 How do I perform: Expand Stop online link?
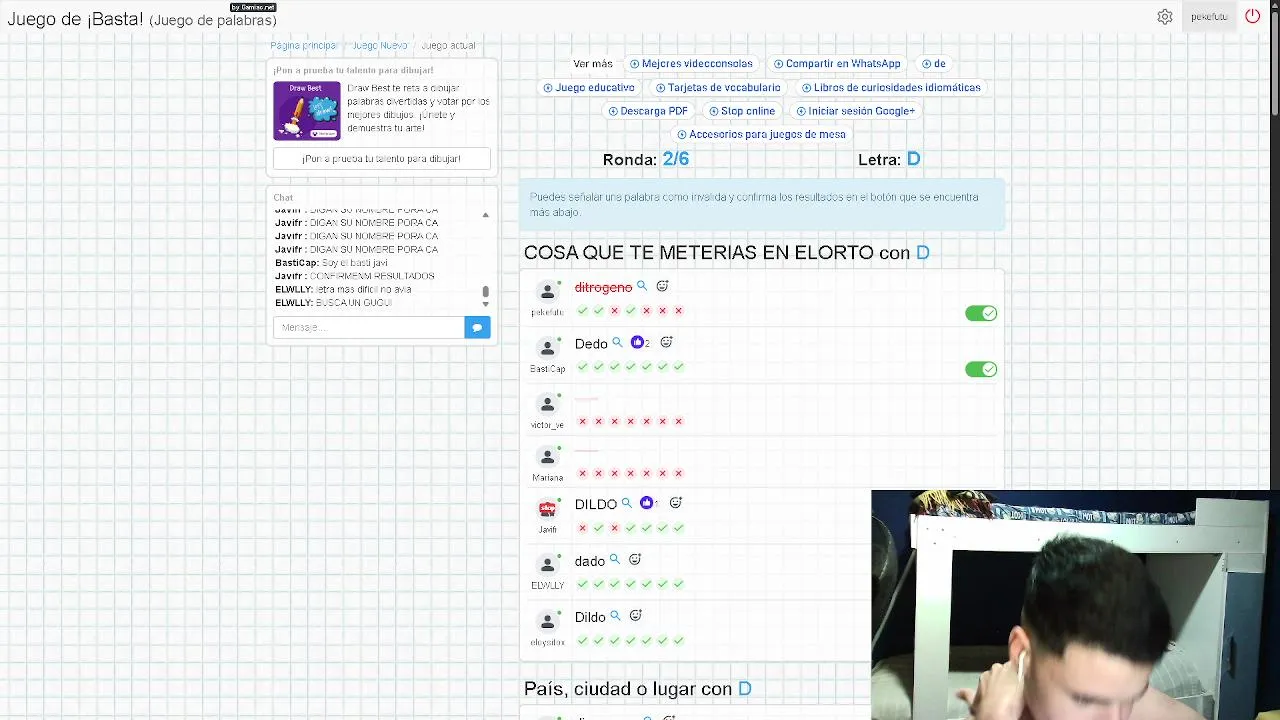coord(742,111)
